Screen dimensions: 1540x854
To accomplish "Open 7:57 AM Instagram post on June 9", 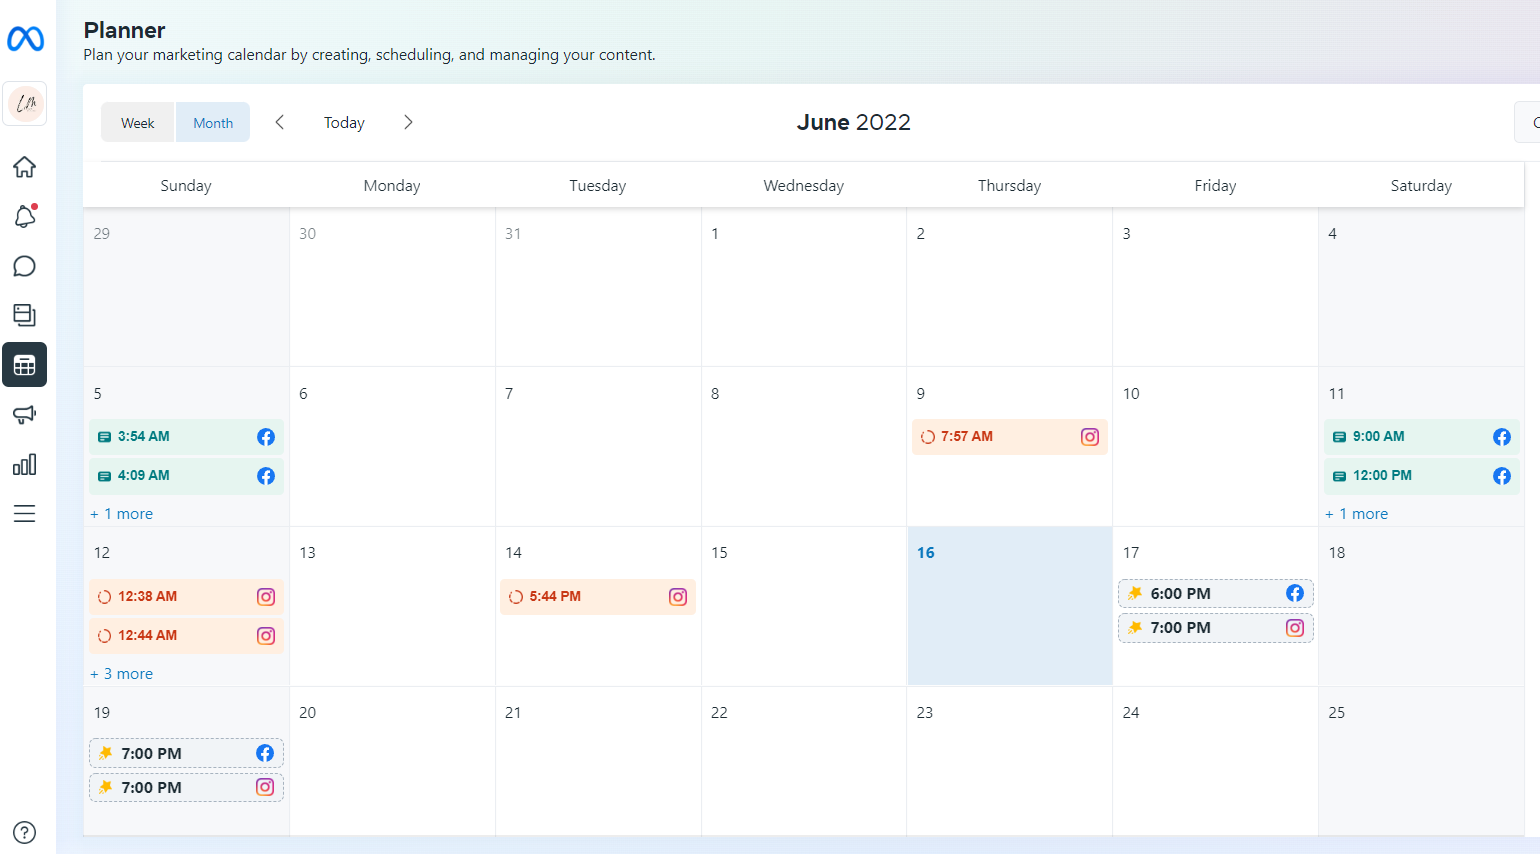I will pos(1010,437).
